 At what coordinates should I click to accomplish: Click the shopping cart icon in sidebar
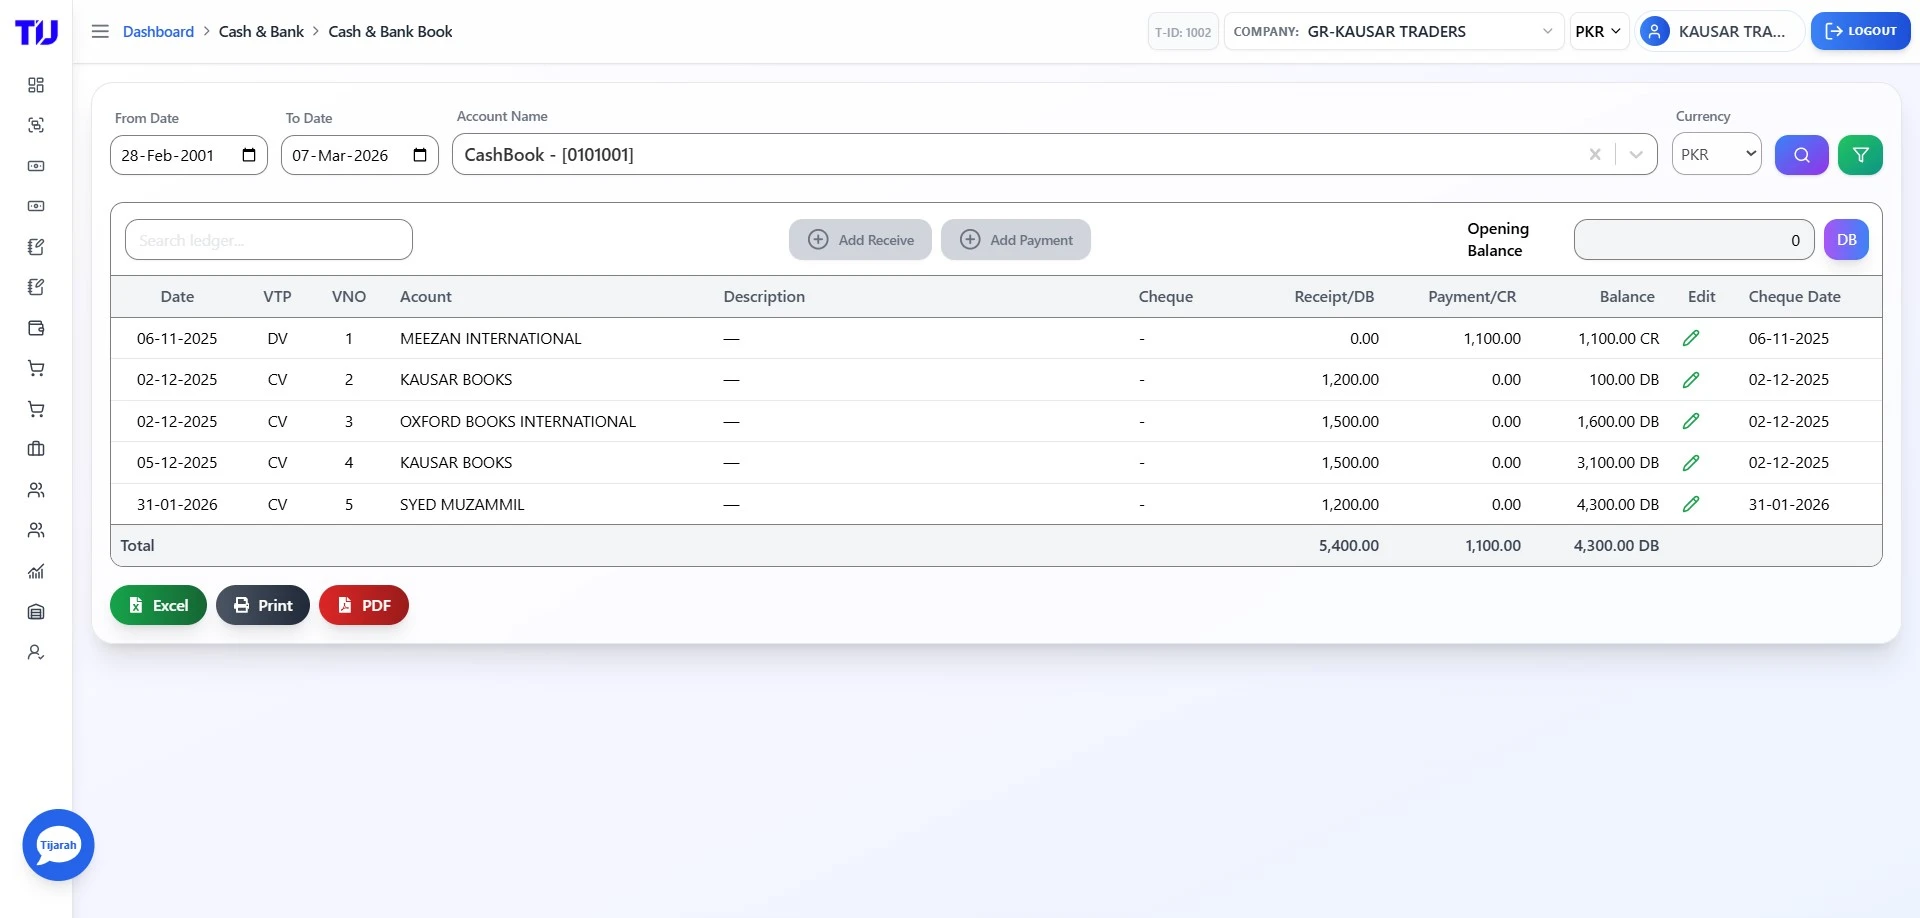coord(36,368)
